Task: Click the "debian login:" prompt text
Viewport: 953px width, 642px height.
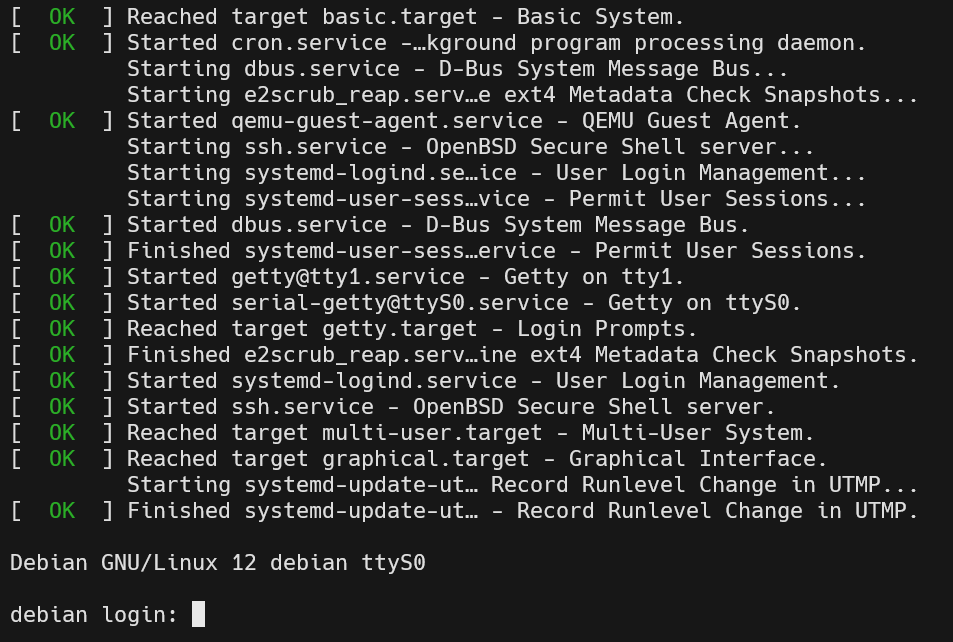Action: click(x=94, y=614)
